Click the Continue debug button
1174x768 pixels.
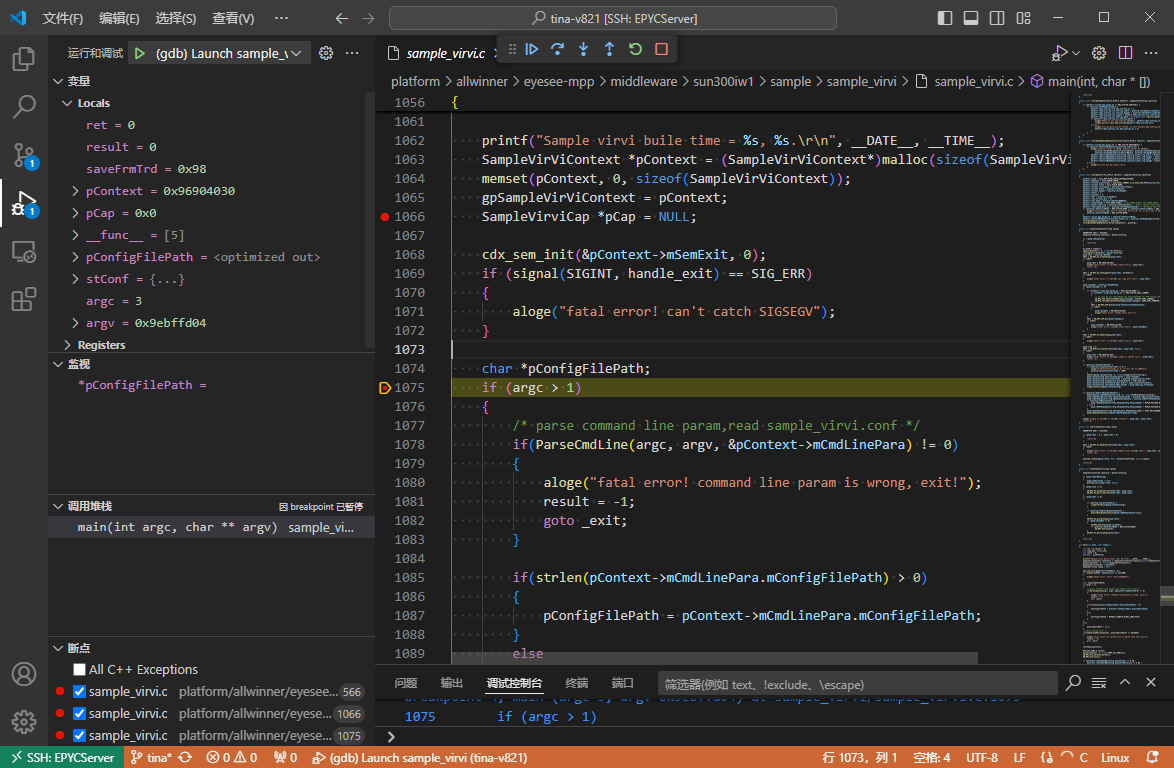click(x=532, y=49)
